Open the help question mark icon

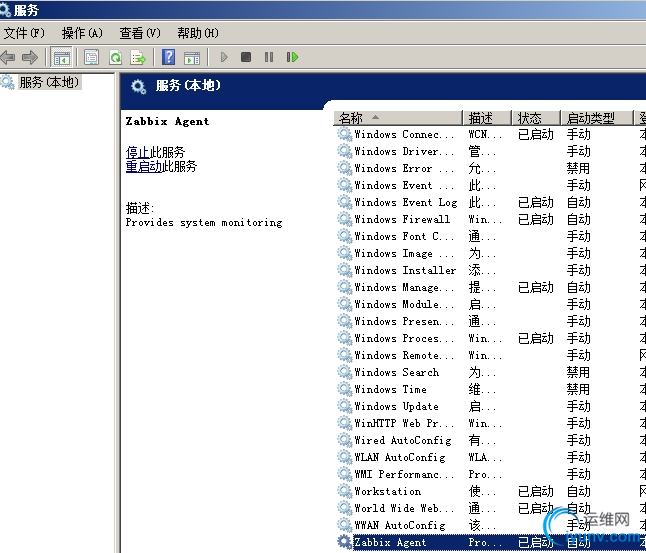[169, 57]
